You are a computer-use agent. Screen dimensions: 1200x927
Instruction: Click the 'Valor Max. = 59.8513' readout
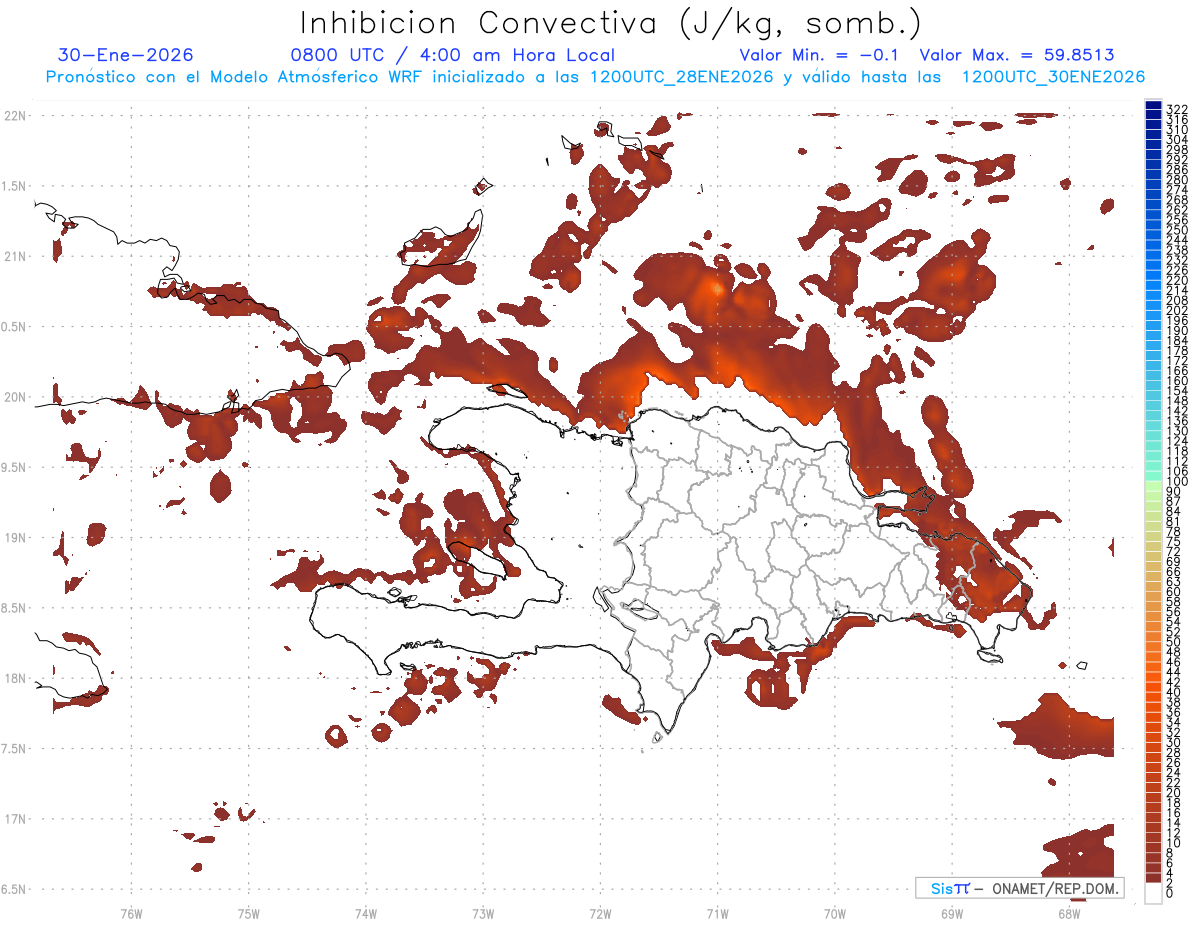[1017, 55]
